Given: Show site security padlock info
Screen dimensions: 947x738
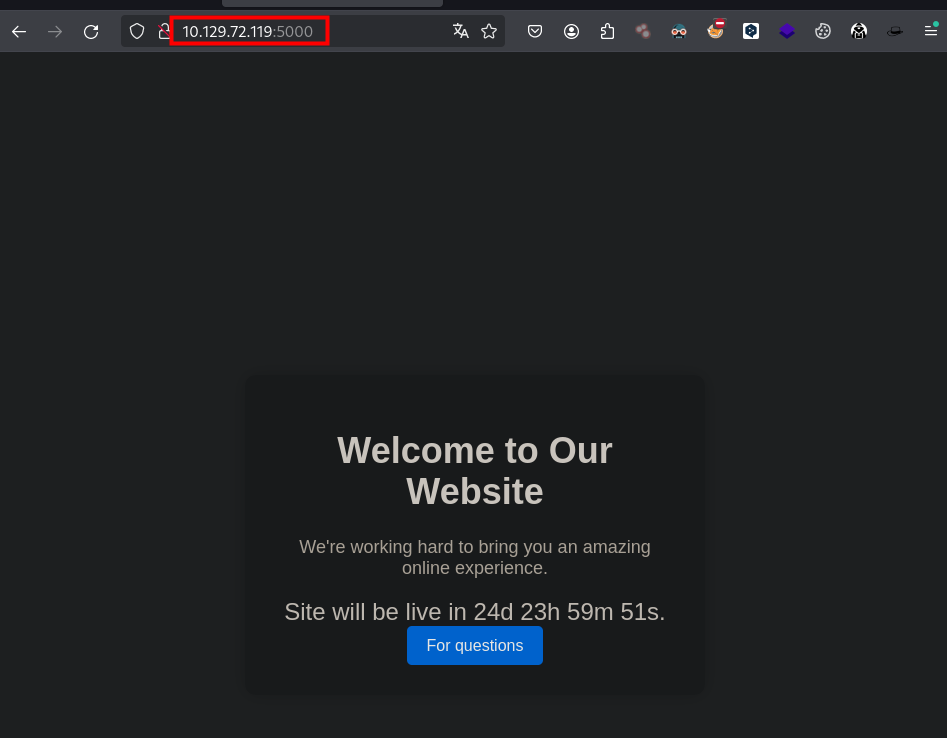Looking at the screenshot, I should (x=164, y=31).
